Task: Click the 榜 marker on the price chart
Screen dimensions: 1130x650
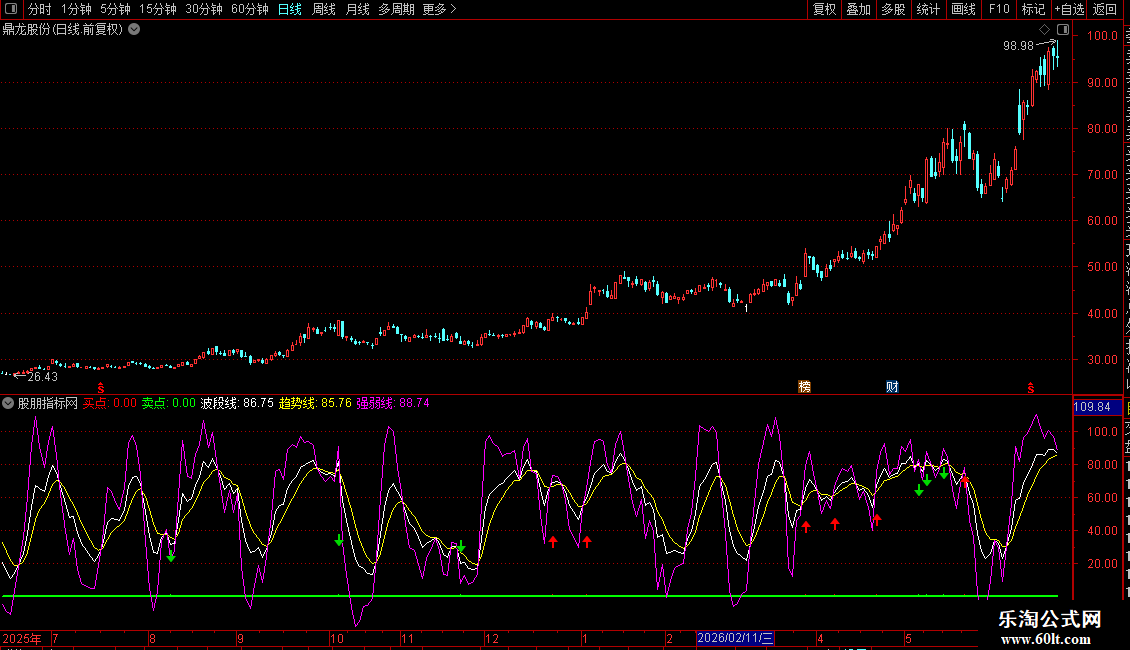Action: pos(804,387)
